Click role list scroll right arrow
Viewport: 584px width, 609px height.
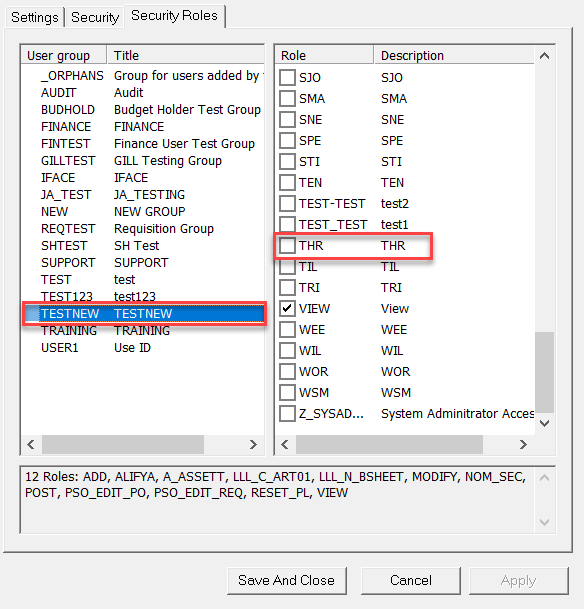pos(523,444)
